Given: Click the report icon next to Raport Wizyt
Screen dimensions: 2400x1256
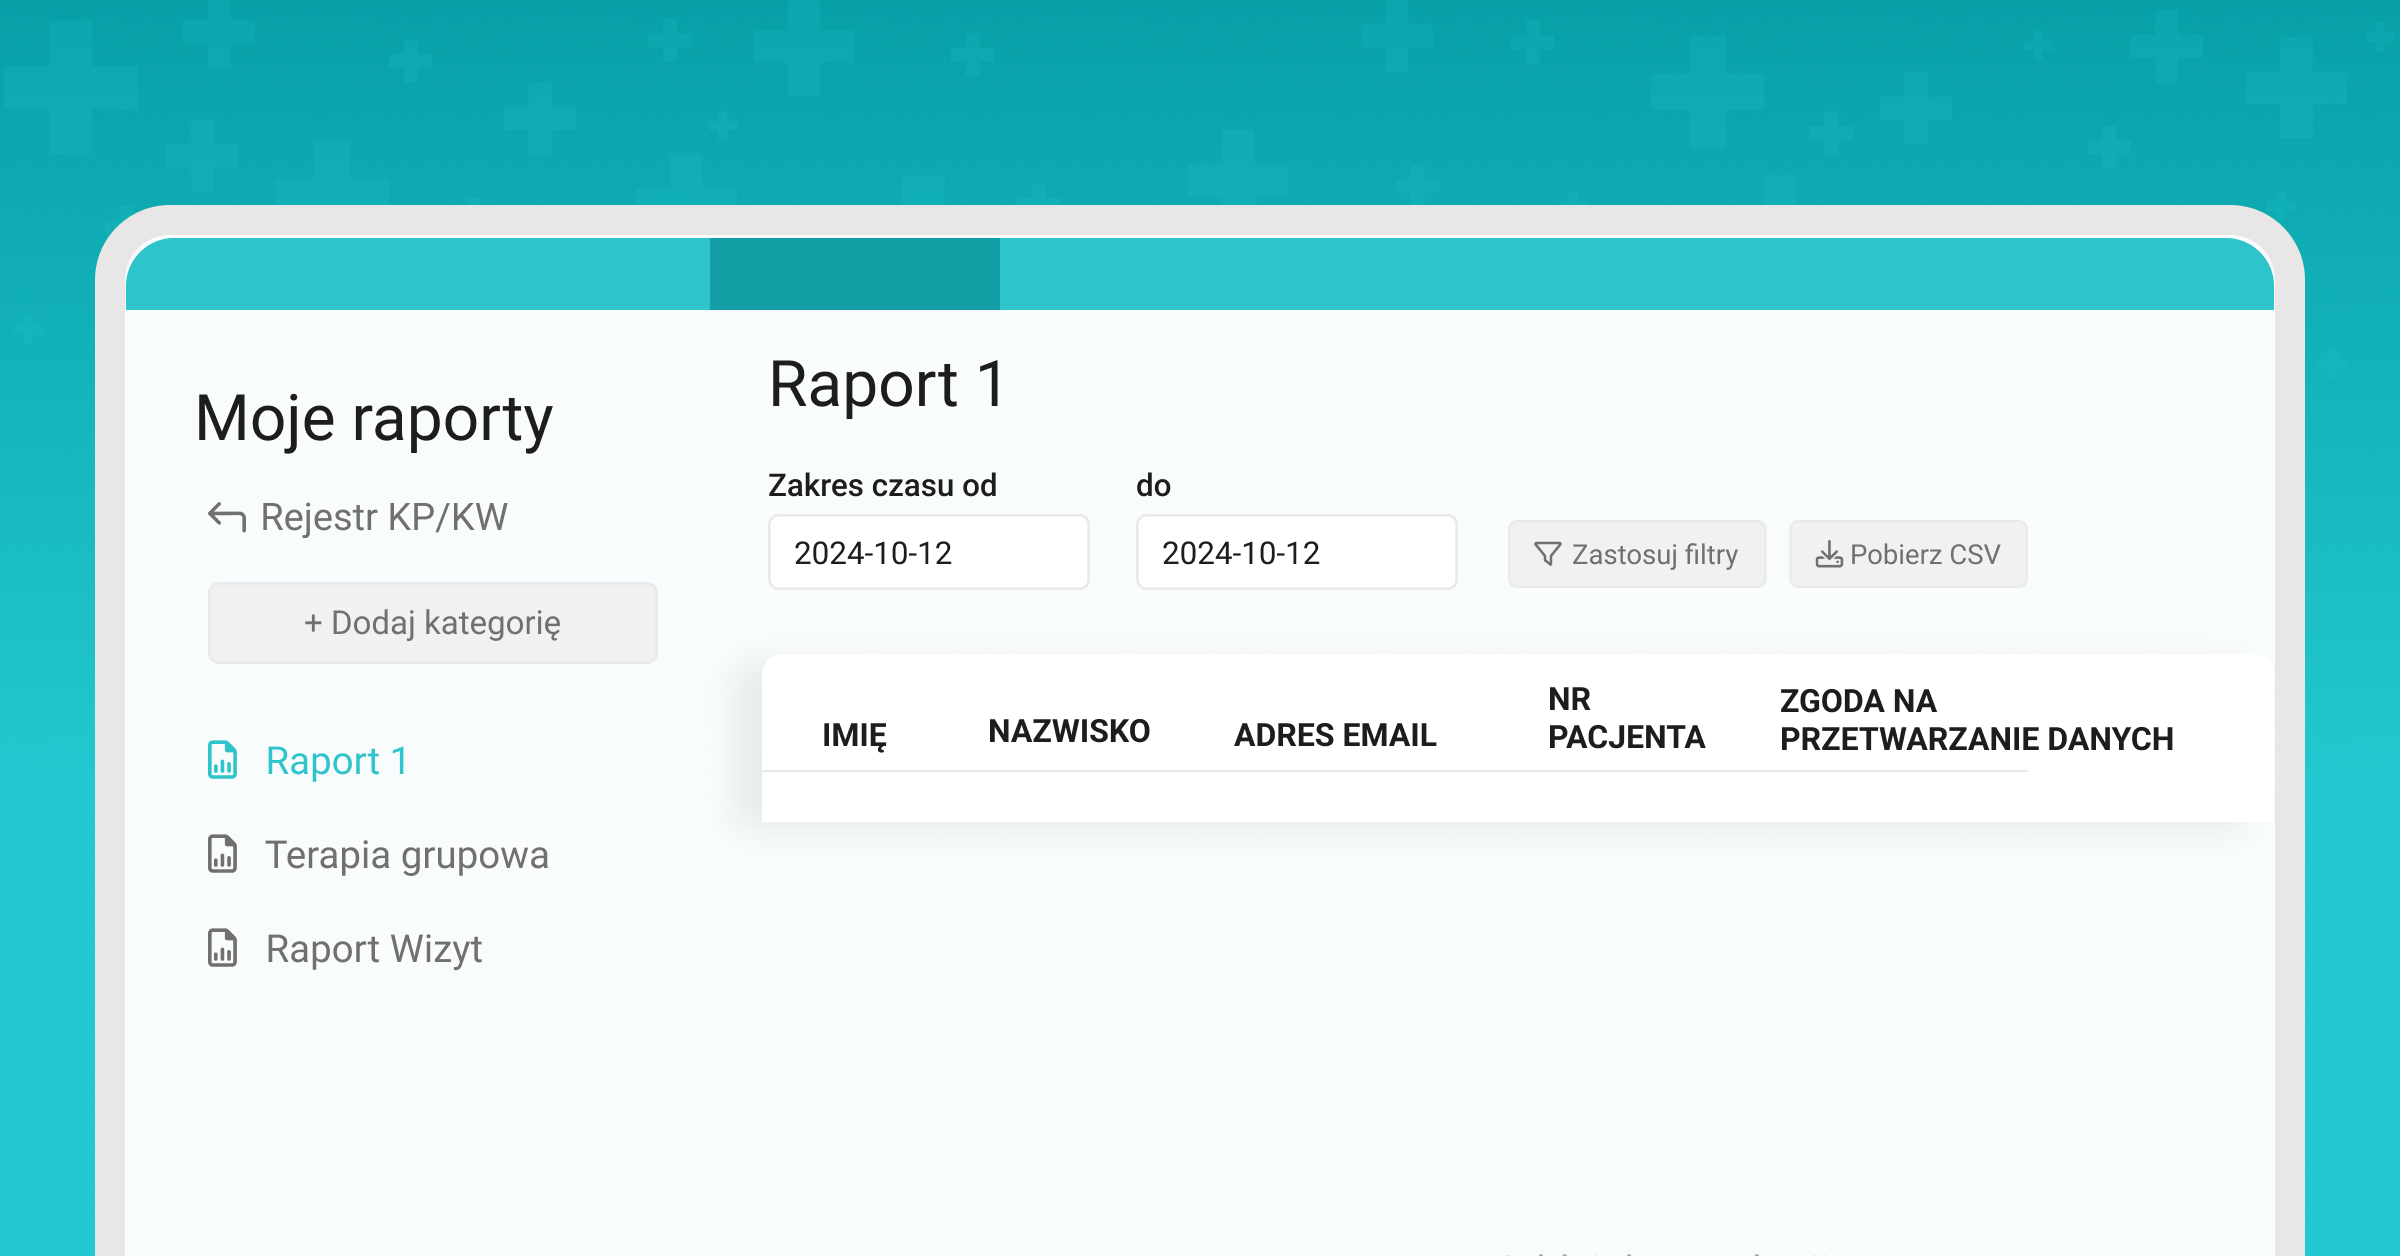Looking at the screenshot, I should point(222,948).
